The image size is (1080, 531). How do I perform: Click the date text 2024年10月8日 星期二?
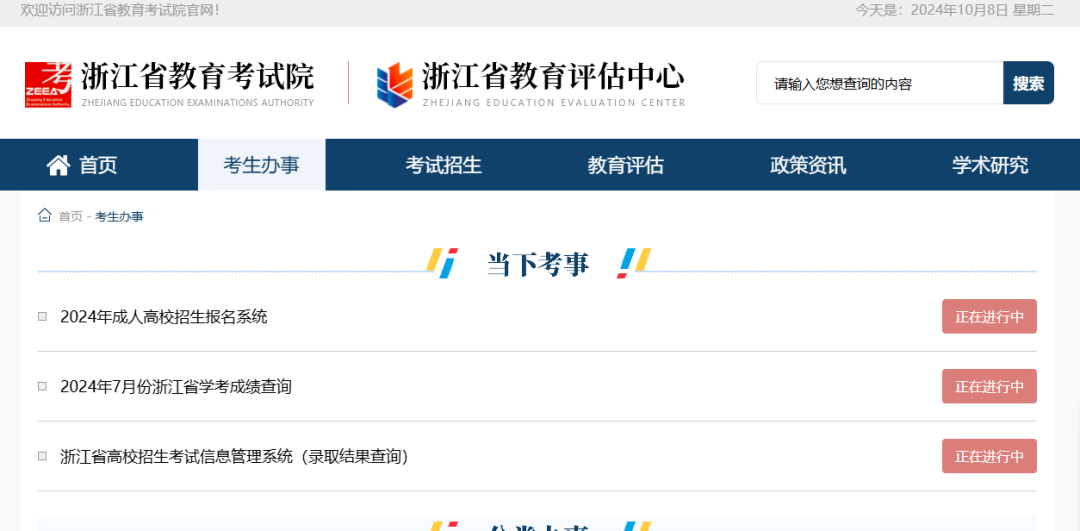[982, 10]
